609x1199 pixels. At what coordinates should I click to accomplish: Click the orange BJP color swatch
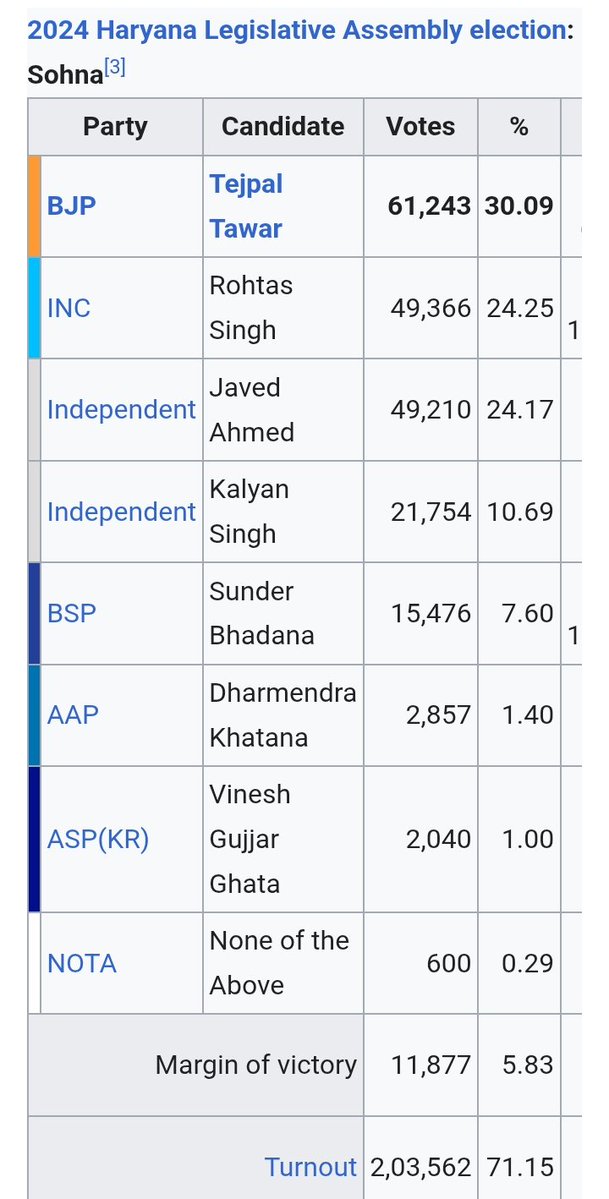tap(34, 206)
